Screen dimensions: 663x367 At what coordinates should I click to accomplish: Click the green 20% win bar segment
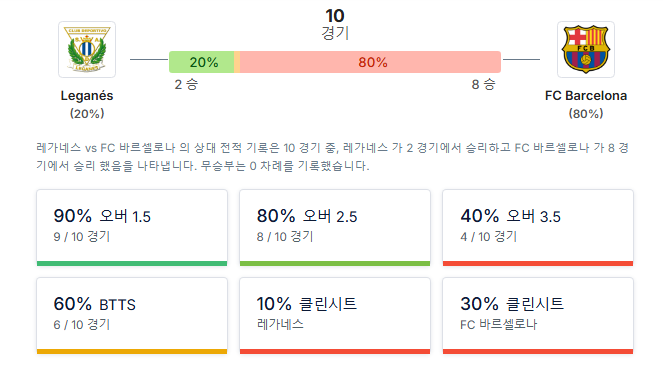coord(201,62)
